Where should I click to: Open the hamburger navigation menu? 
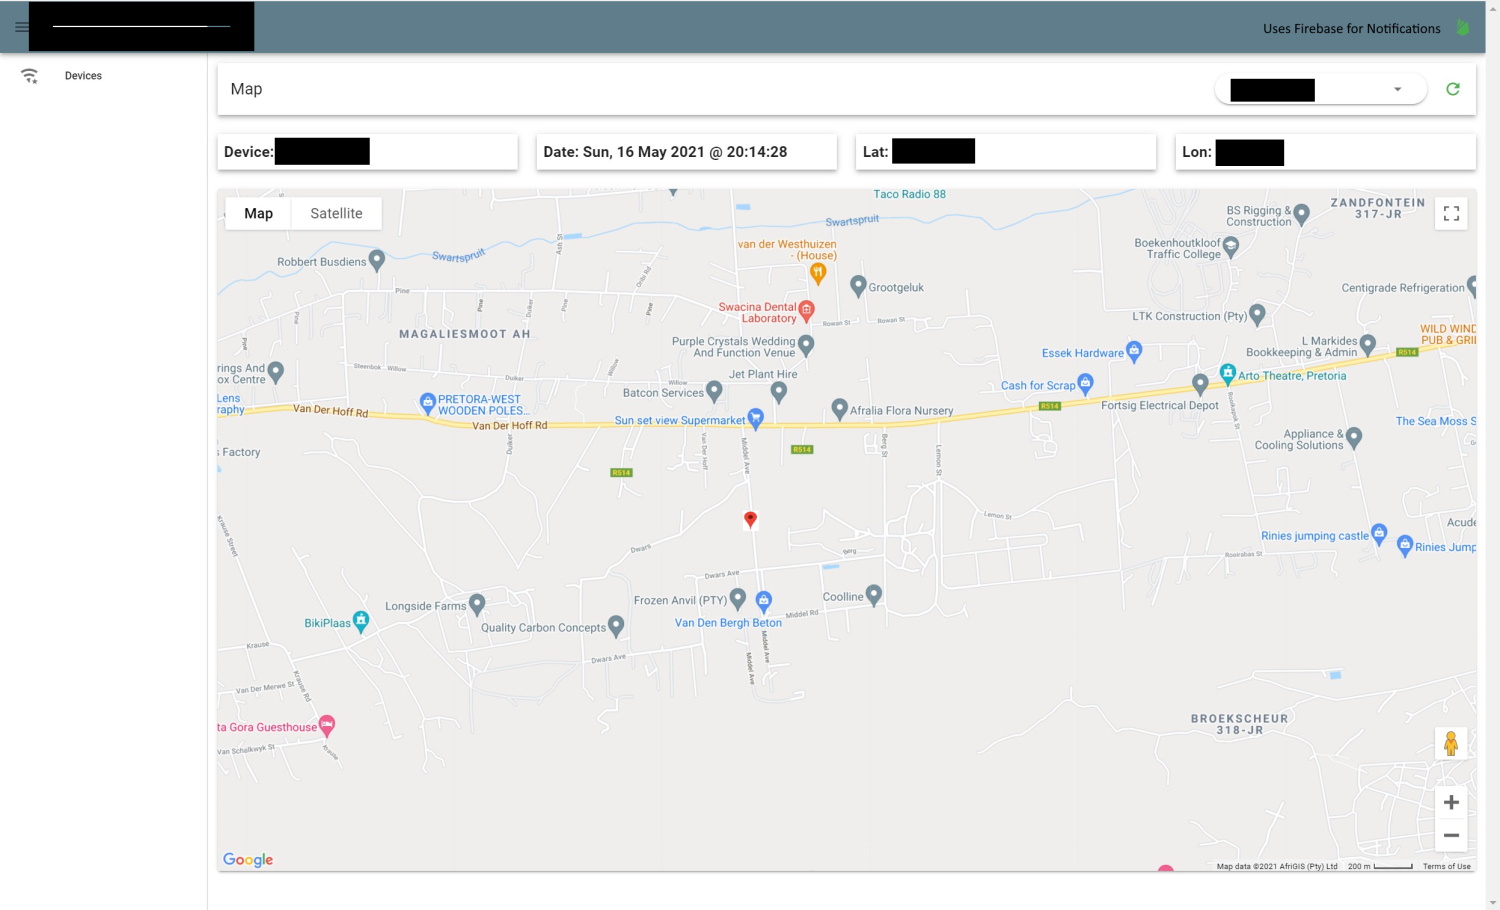click(x=21, y=27)
